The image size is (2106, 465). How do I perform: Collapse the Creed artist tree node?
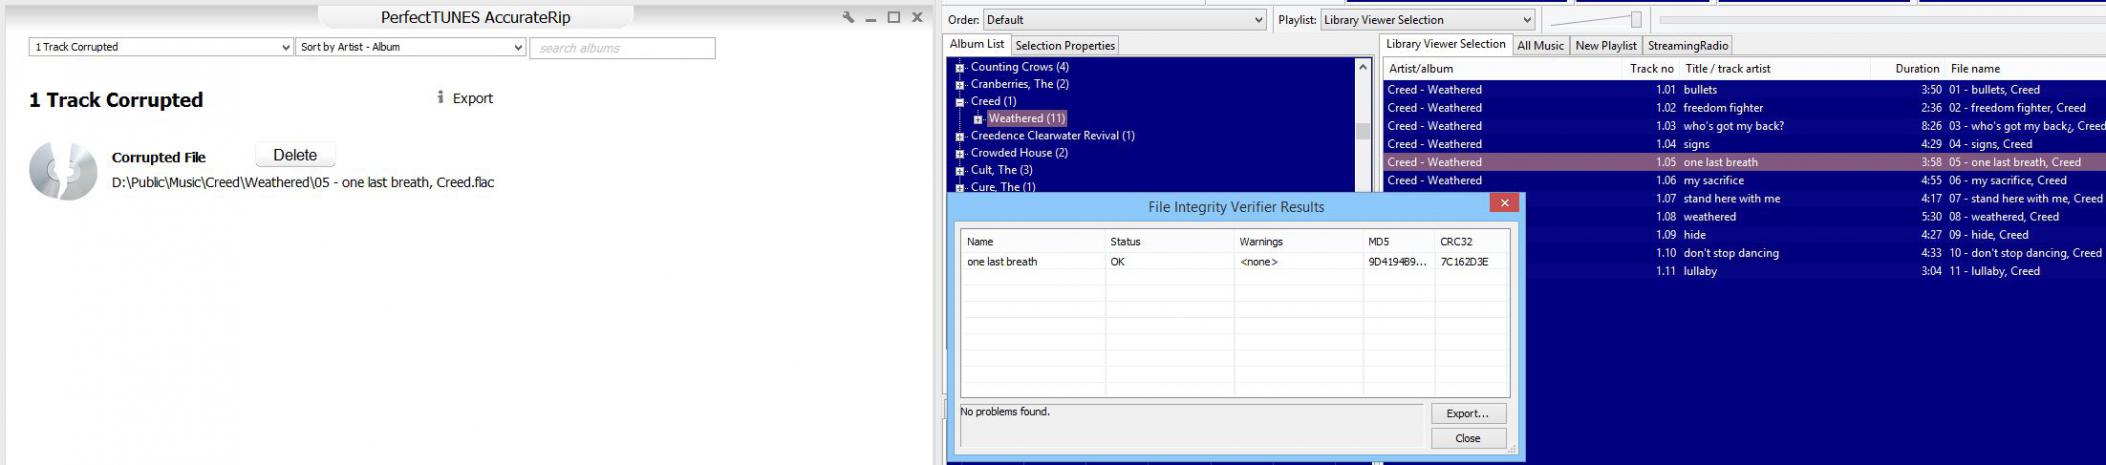[960, 102]
